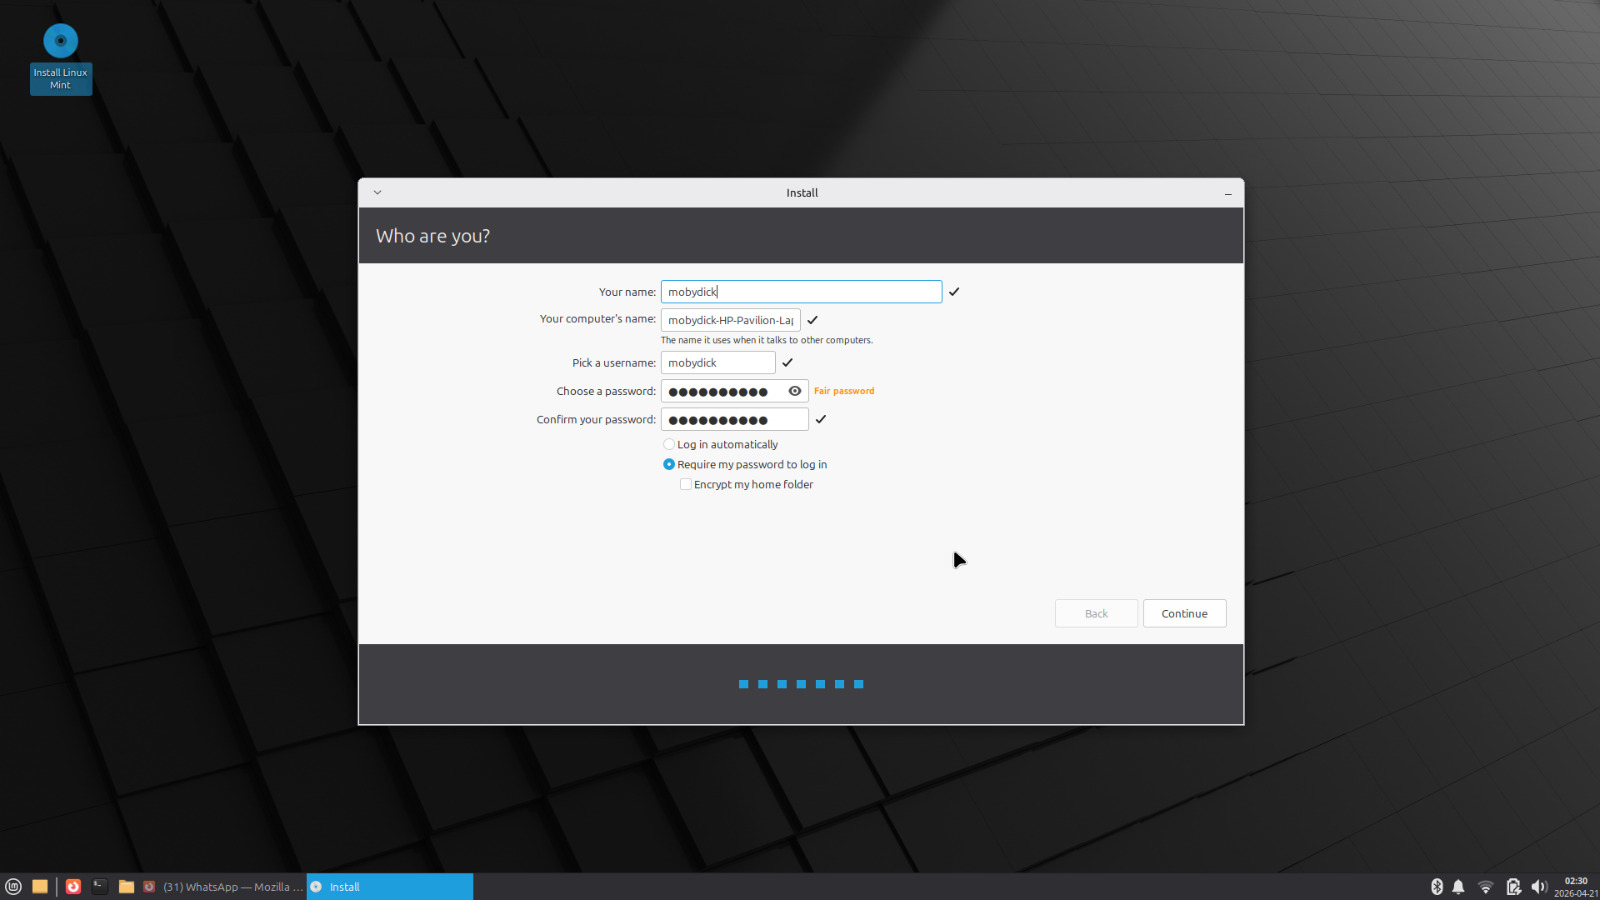Switch to the WhatsApp Mozilla taskbar window
The width and height of the screenshot is (1600, 900).
[x=223, y=887]
